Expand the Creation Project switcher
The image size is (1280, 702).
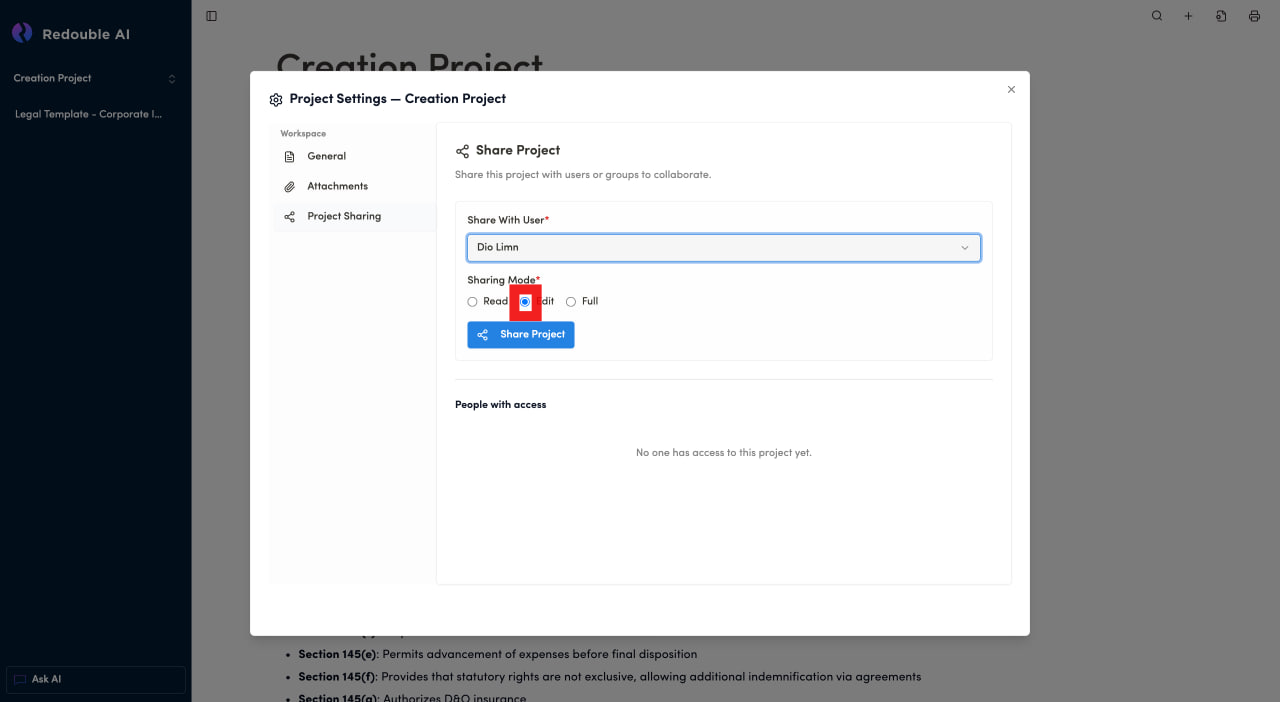(x=95, y=78)
